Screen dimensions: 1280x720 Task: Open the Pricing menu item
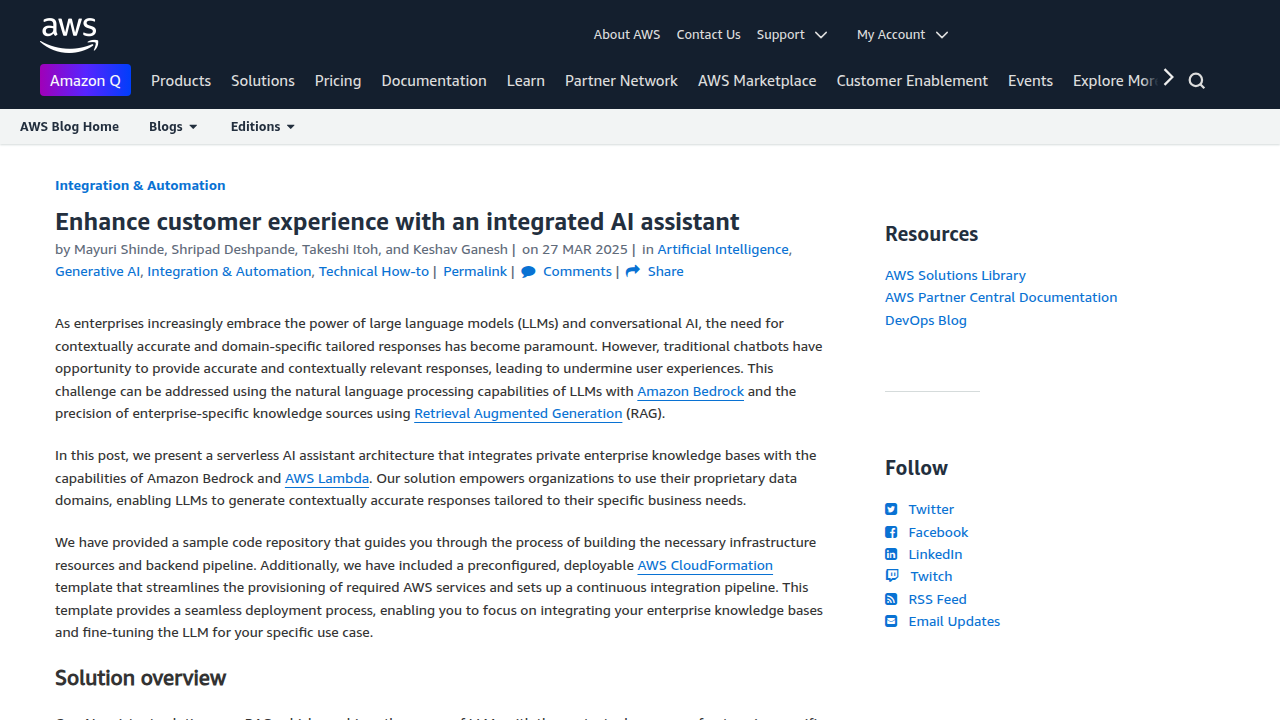(x=338, y=81)
